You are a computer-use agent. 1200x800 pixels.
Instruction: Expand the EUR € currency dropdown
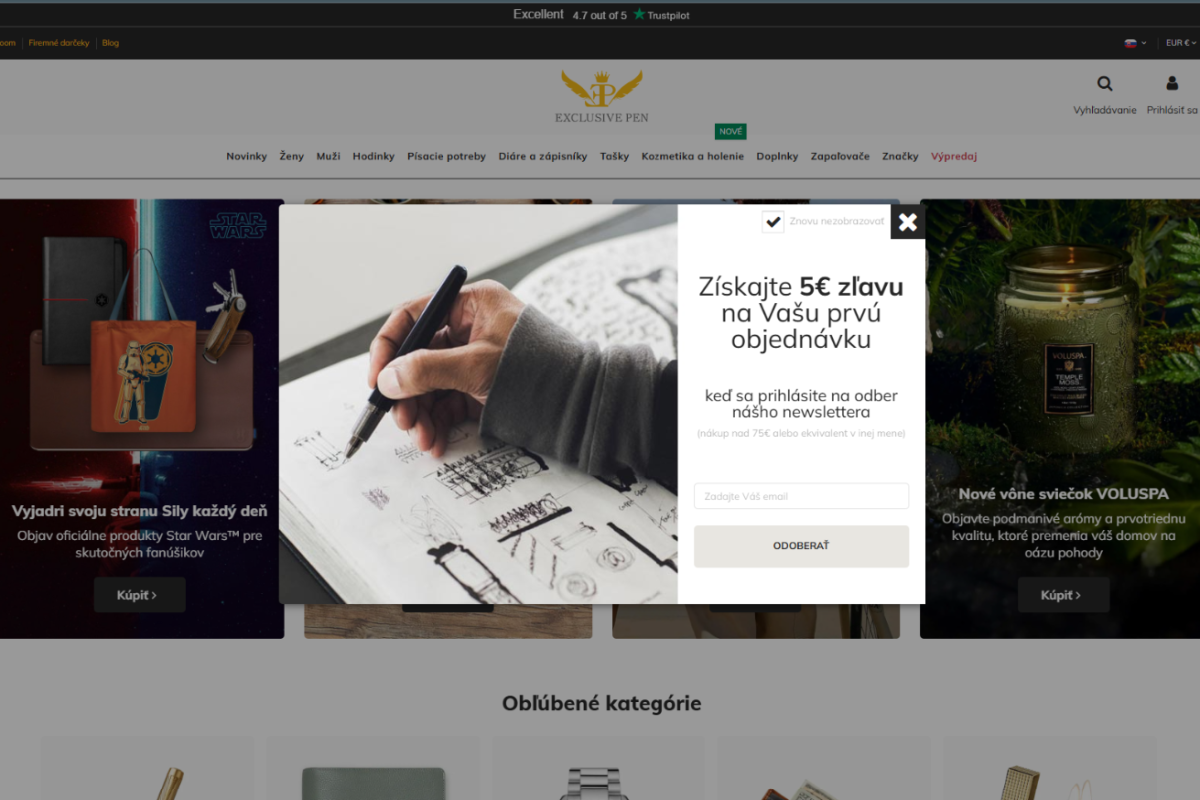pos(1181,43)
